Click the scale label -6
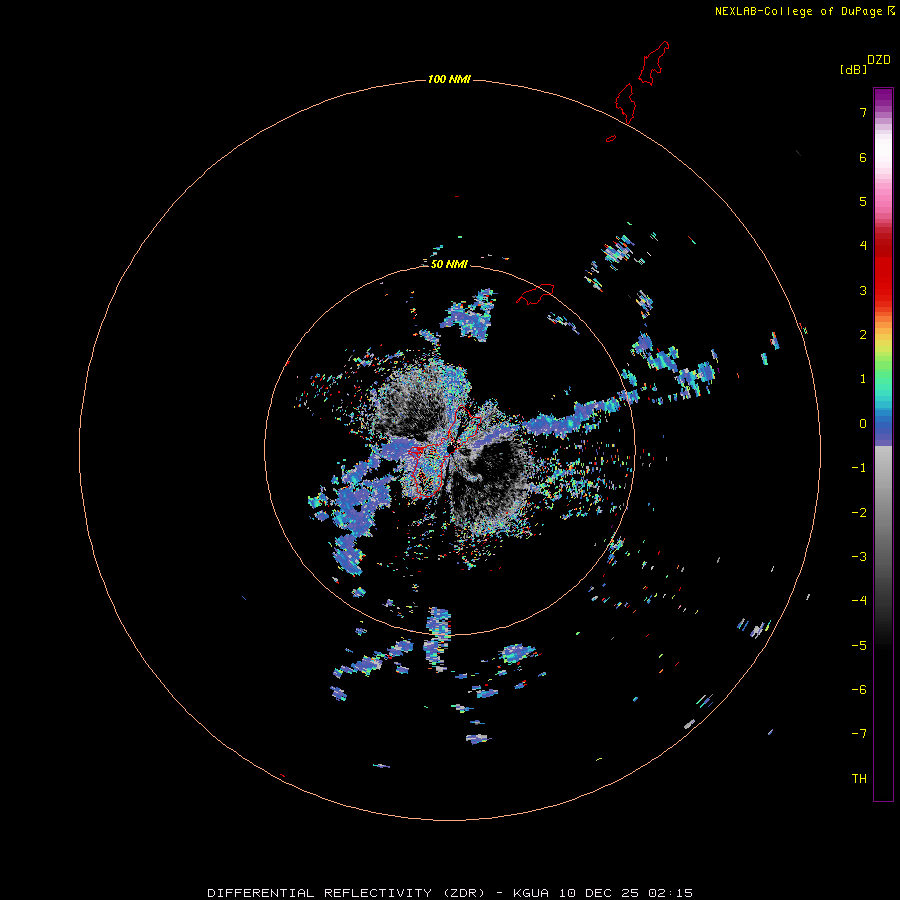This screenshot has height=900, width=900. point(859,690)
